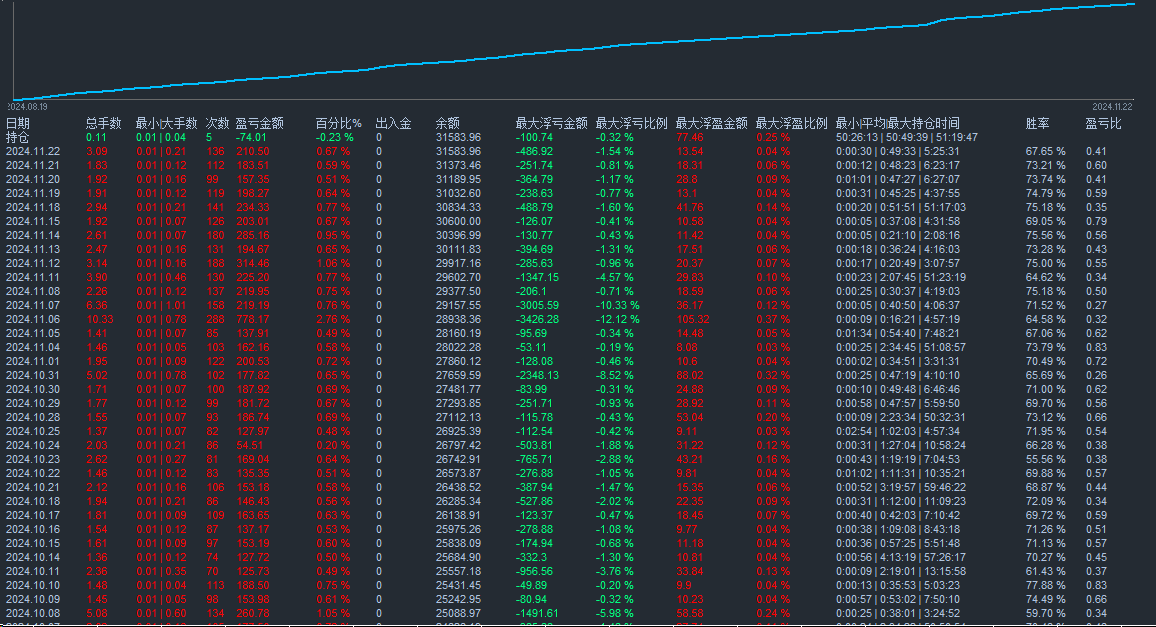The image size is (1156, 627).
Task: Click the 2024.08.19 chart start date label
Action: [x=28, y=107]
